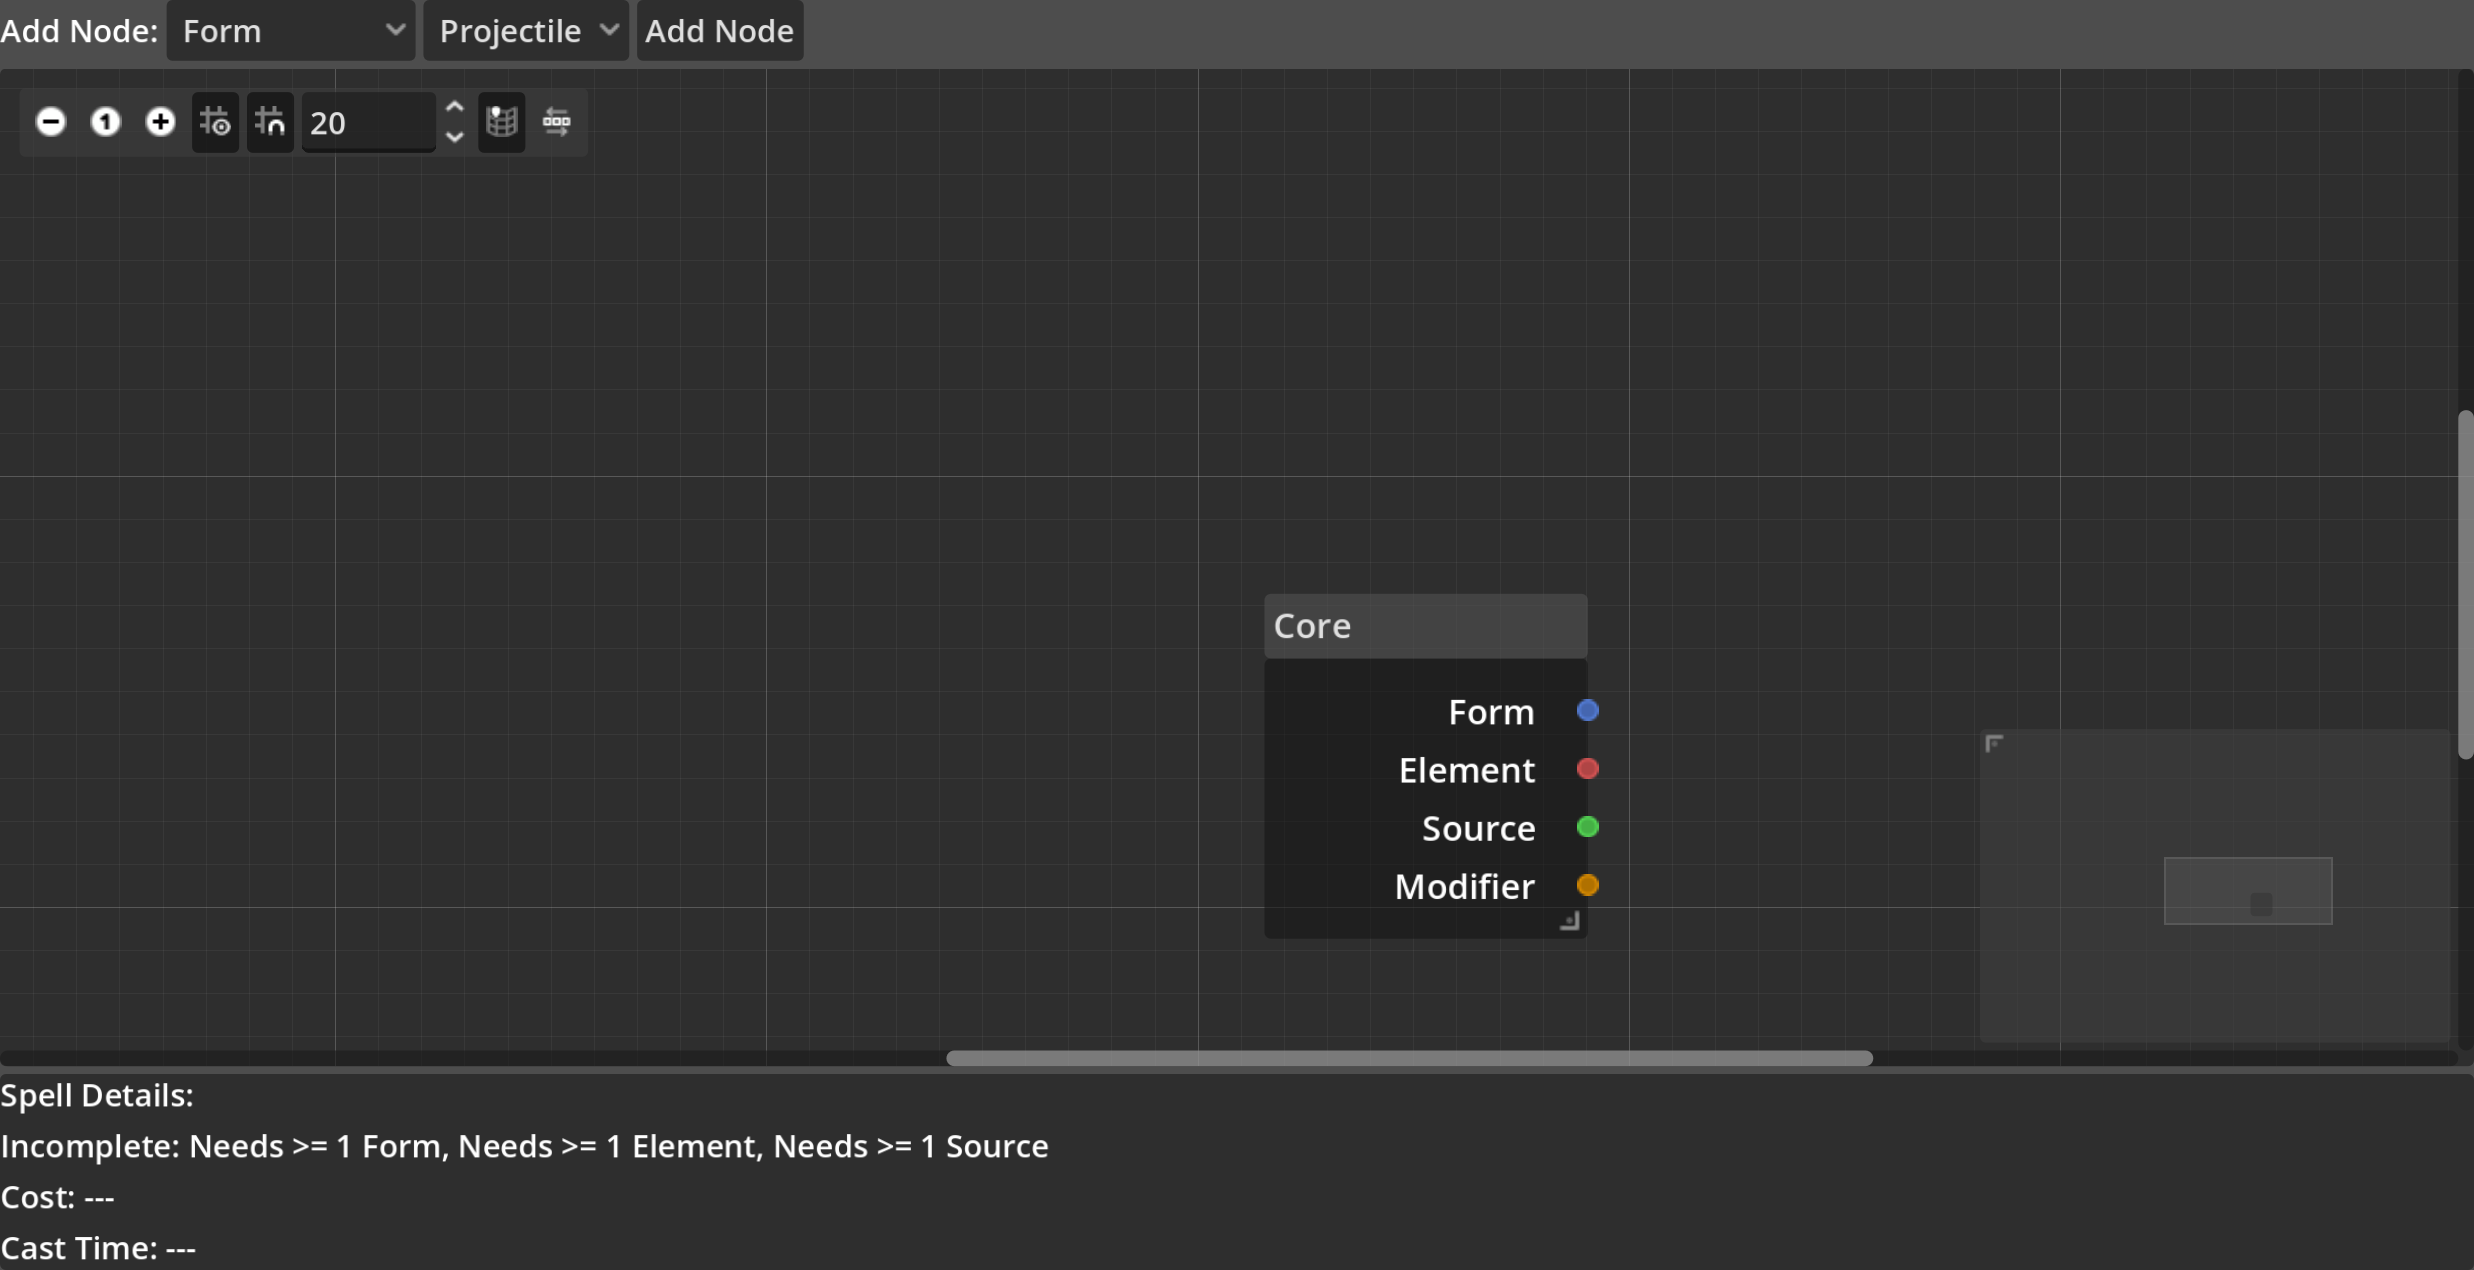This screenshot has width=2474, height=1270.
Task: Click the horizontal graph scrollbar
Action: point(1408,1058)
